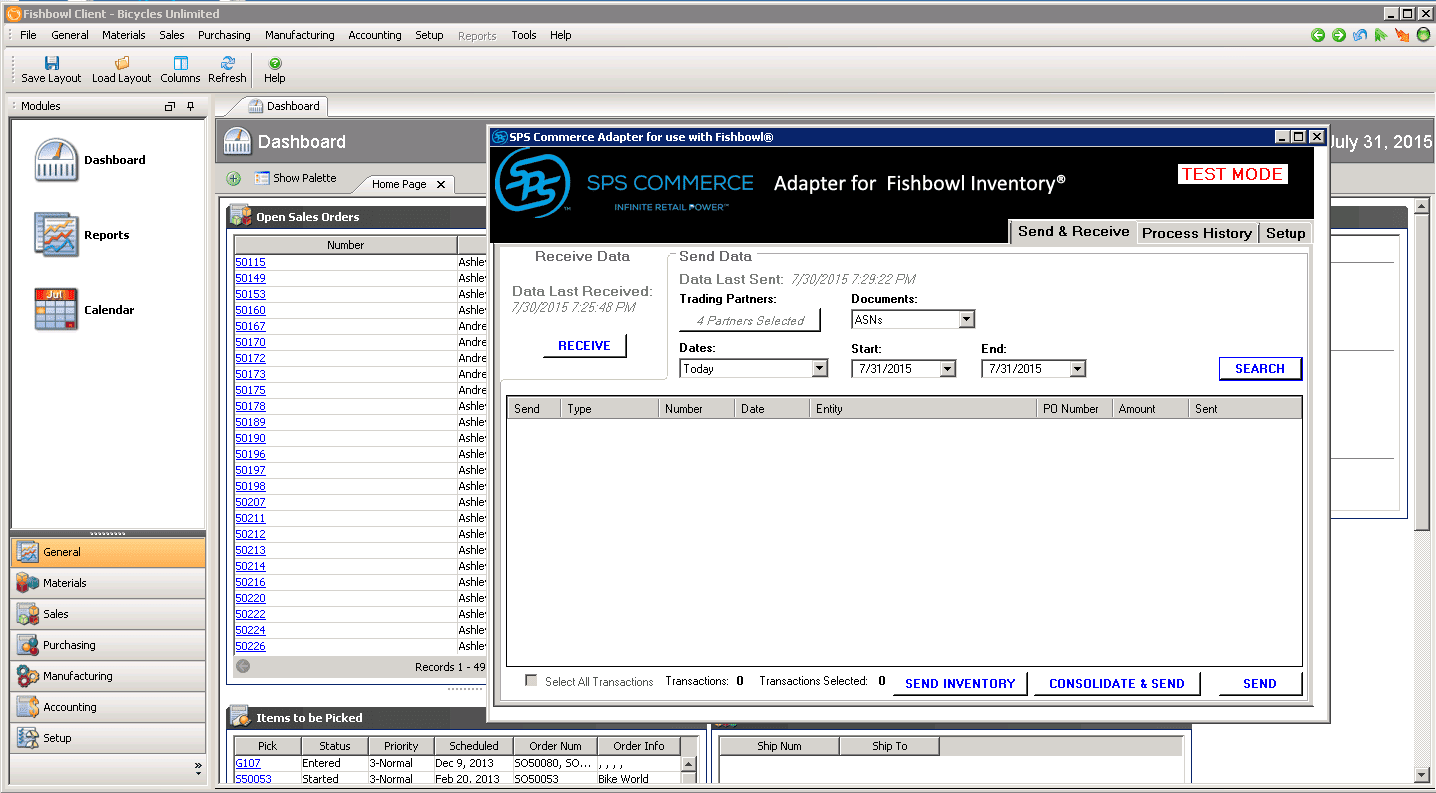Click the dashboard vertical scrollbar down arrow
The width and height of the screenshot is (1436, 793).
(x=1422, y=774)
